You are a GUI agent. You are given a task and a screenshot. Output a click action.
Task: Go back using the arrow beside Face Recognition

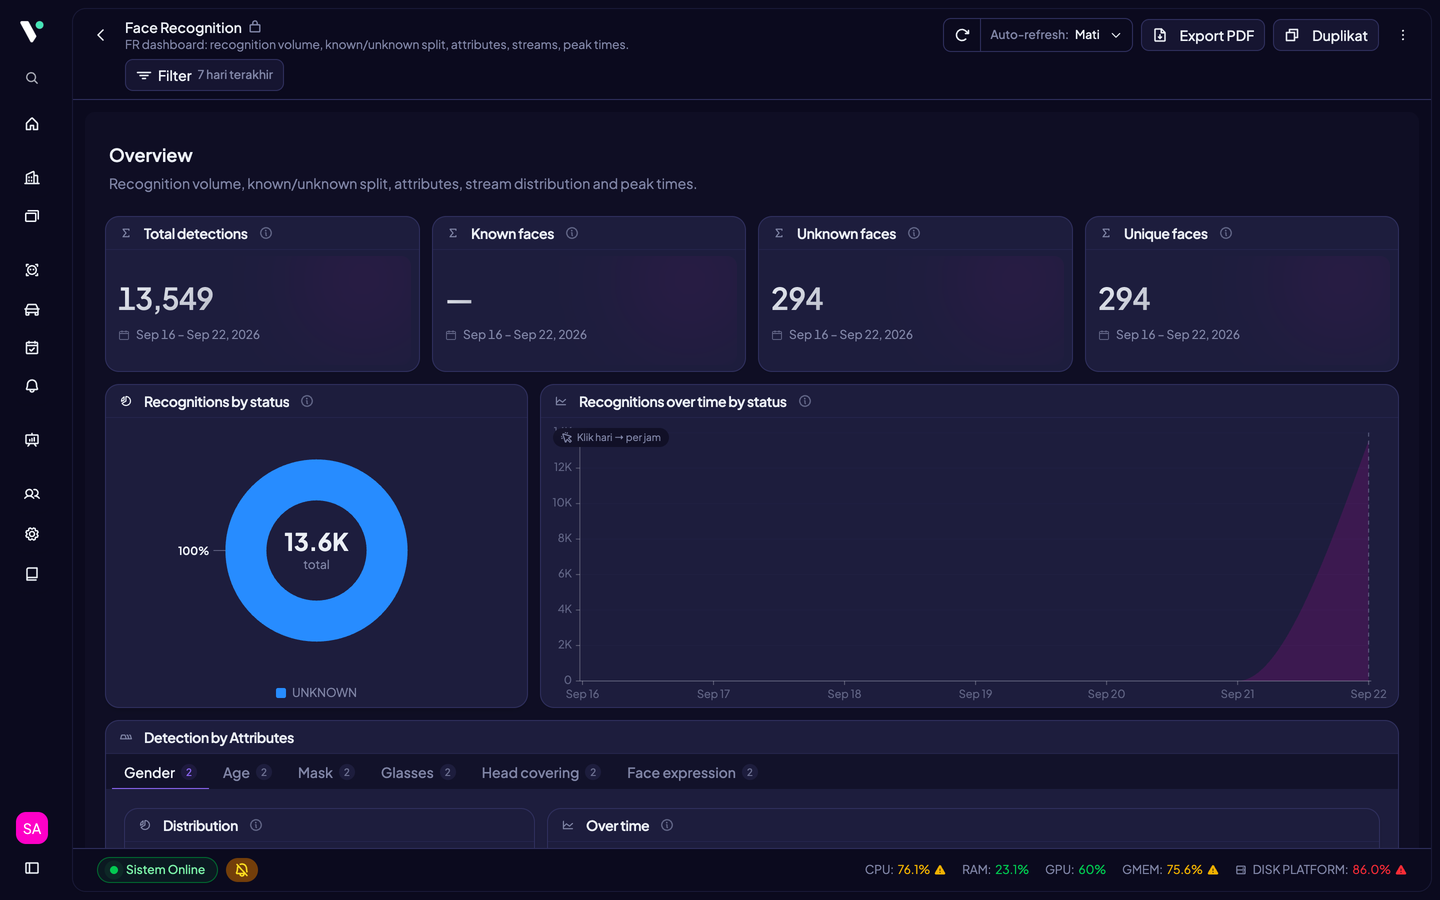click(x=100, y=35)
